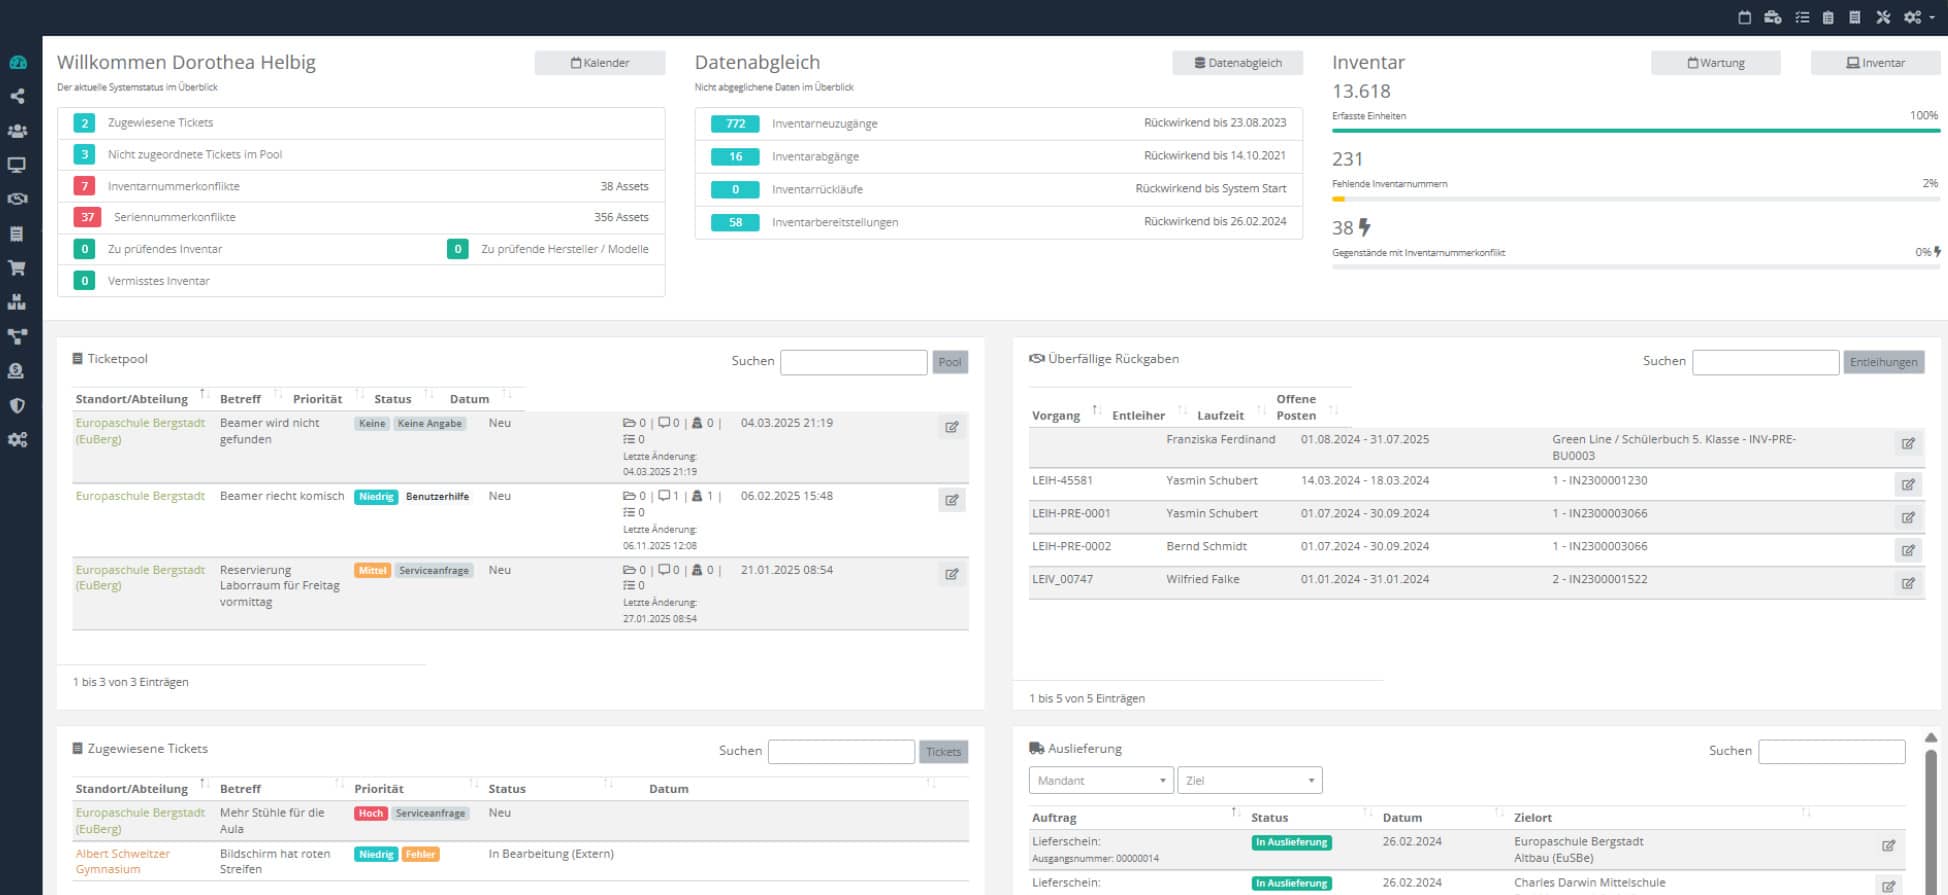Edit the 'Reservierung Laborraum' ticket
The height and width of the screenshot is (895, 1948).
click(x=952, y=574)
